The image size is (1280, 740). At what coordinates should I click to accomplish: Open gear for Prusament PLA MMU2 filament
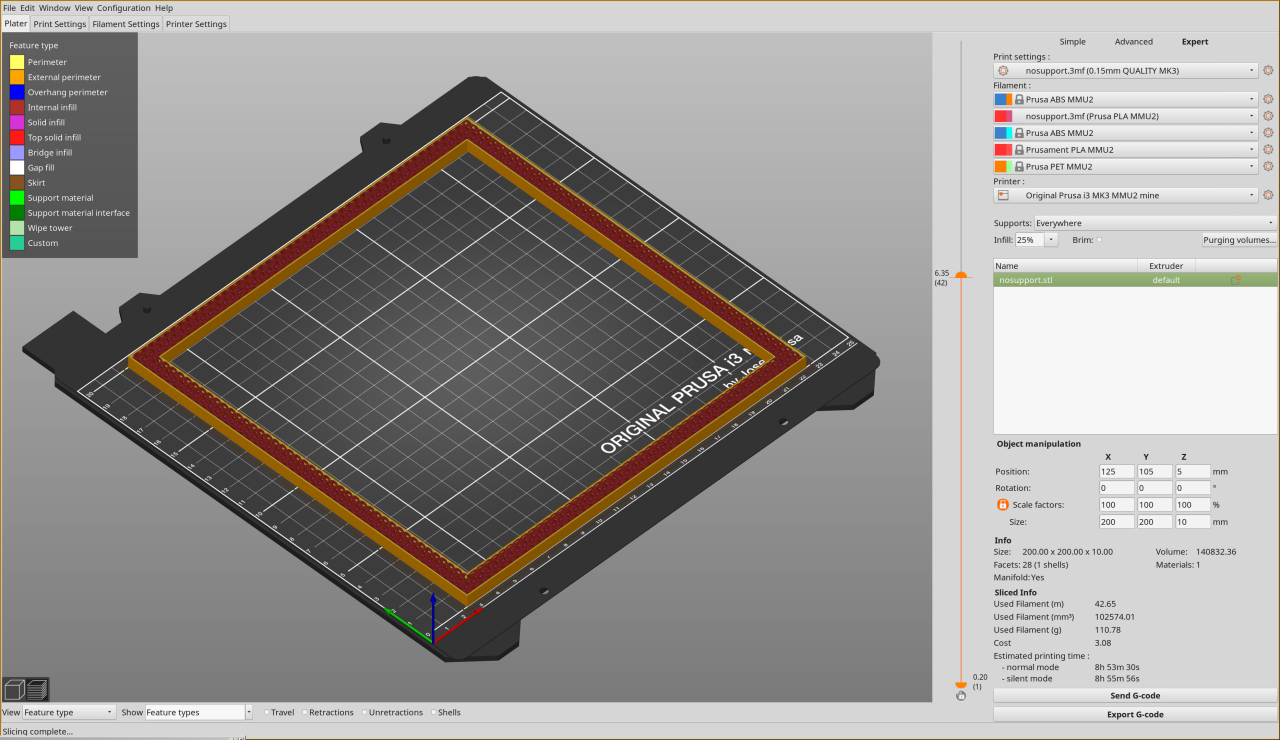point(1268,149)
